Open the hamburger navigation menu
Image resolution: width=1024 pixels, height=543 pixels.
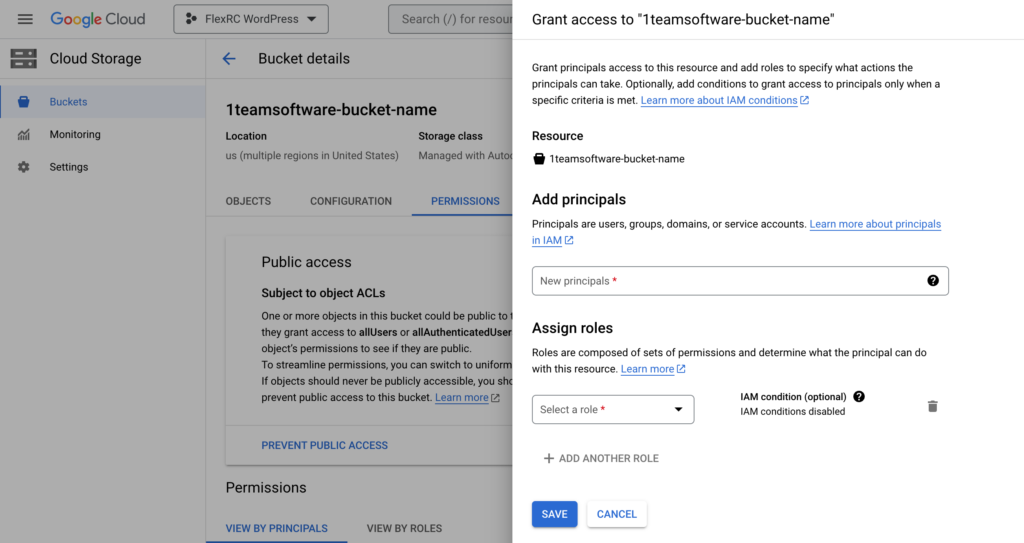coord(25,19)
